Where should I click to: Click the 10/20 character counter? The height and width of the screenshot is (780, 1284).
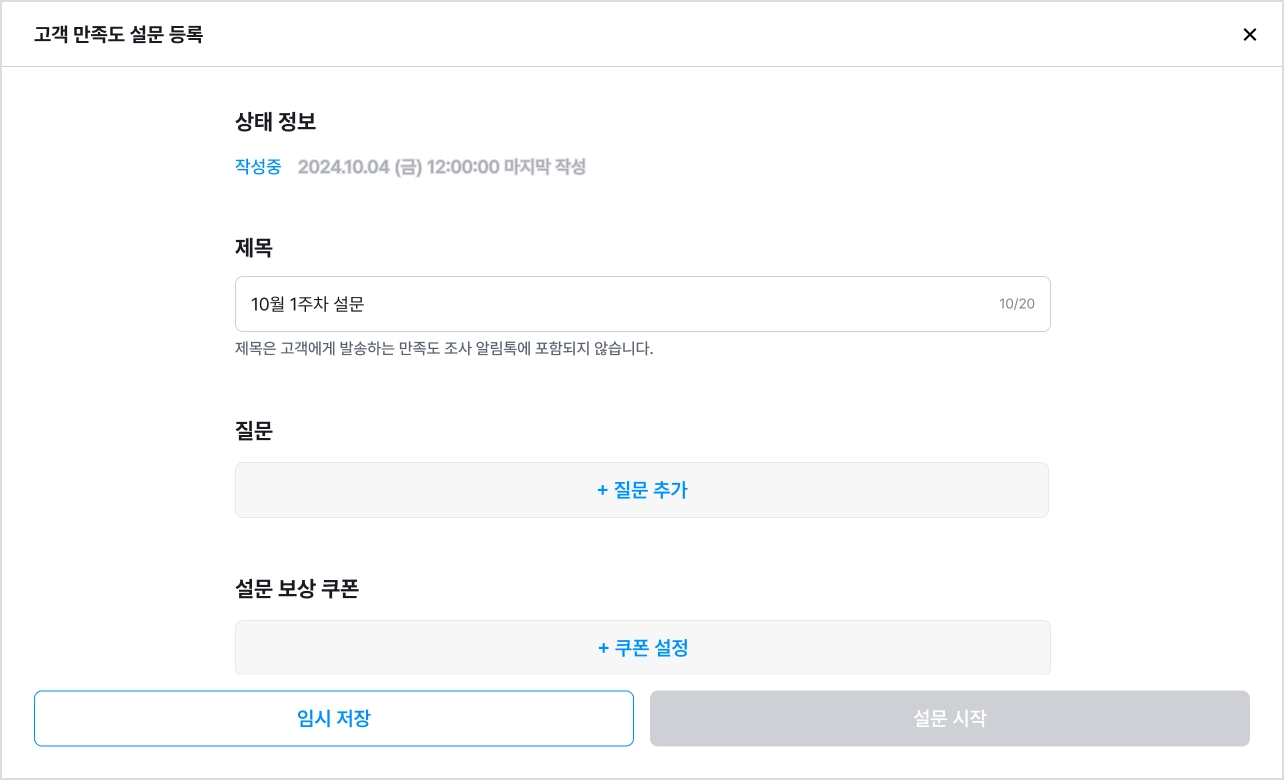click(x=1017, y=304)
